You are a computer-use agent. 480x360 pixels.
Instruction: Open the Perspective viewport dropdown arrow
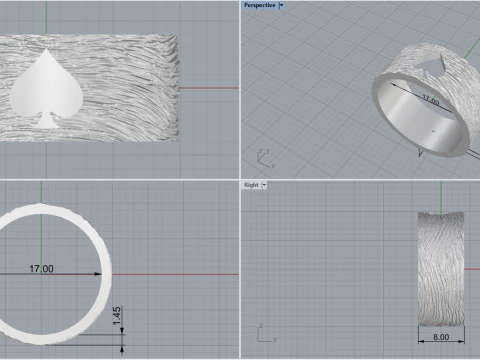tap(281, 5)
